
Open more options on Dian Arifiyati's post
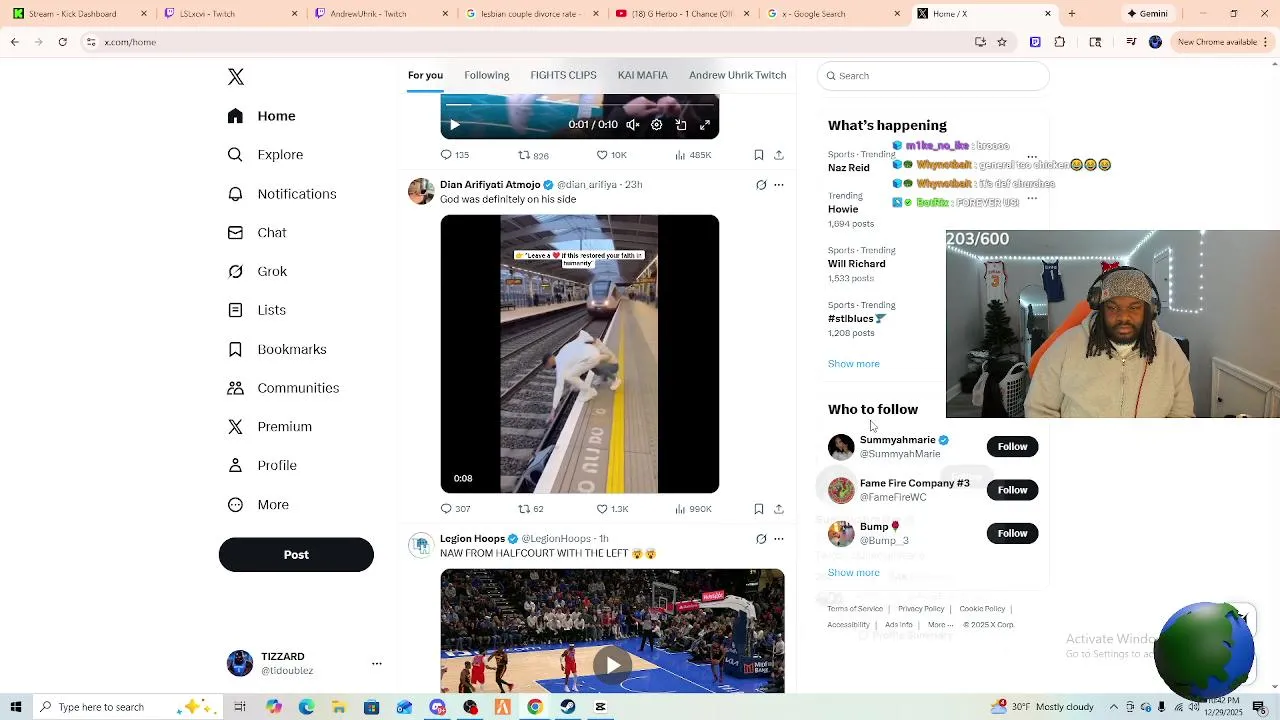click(779, 185)
